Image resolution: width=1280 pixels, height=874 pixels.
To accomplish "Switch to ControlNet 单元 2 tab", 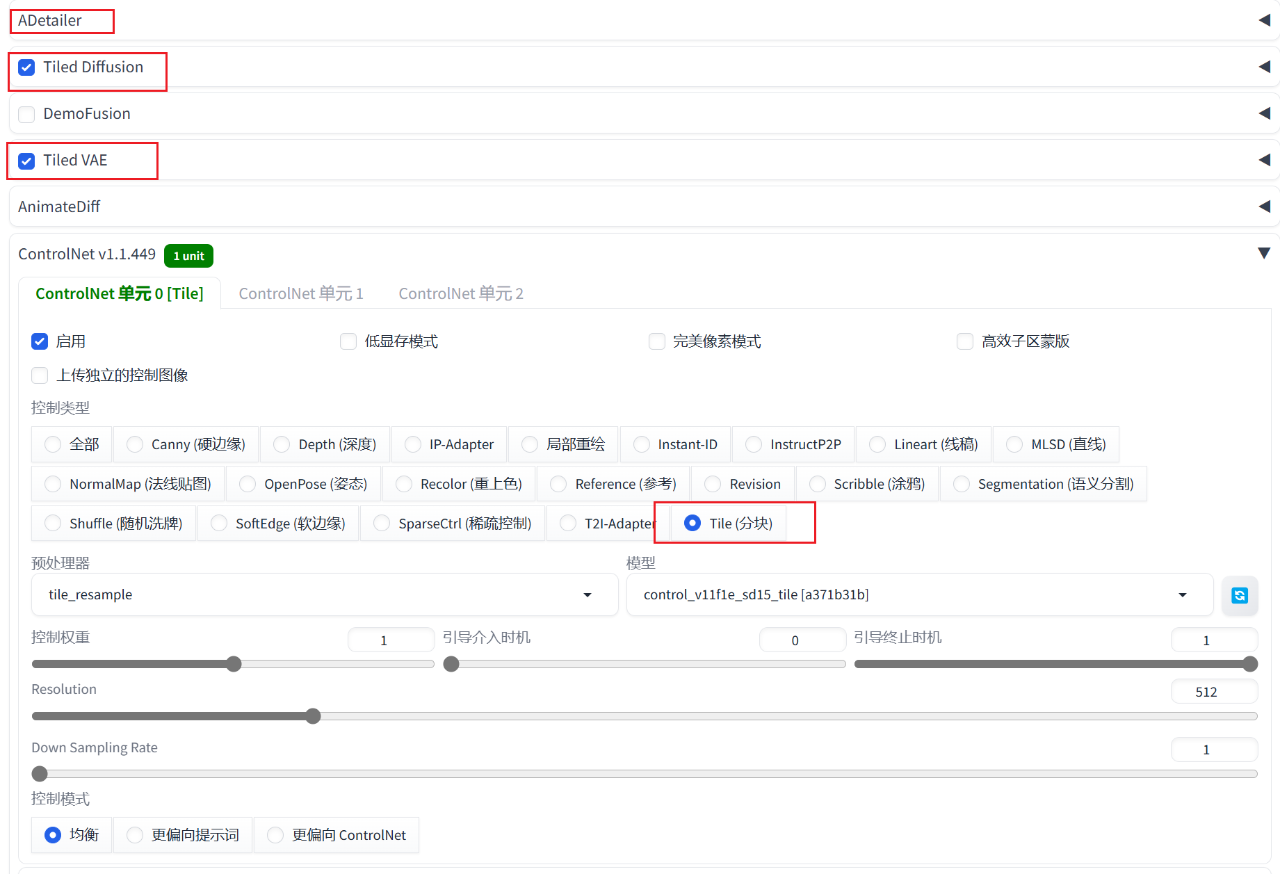I will (x=461, y=293).
